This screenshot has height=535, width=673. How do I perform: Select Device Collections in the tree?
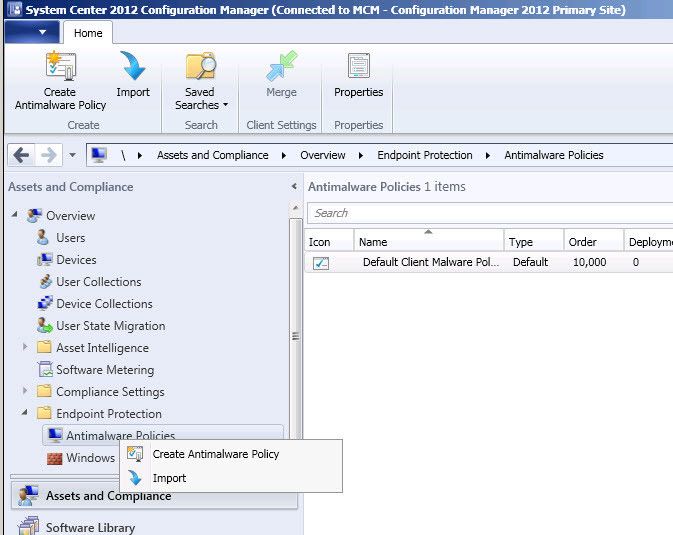pos(104,304)
